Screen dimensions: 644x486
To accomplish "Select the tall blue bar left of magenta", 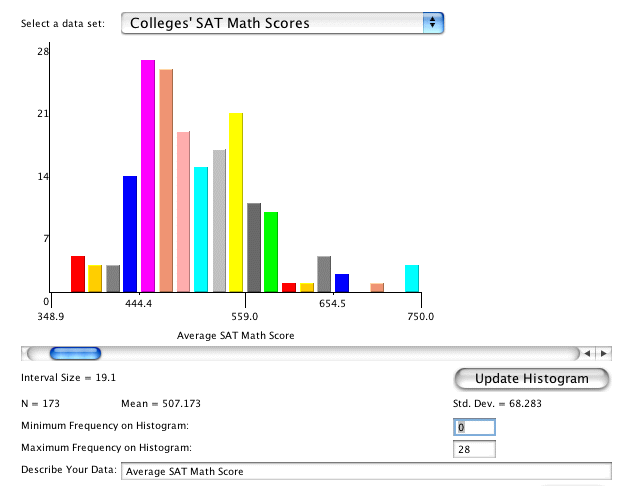I will pyautogui.click(x=130, y=234).
